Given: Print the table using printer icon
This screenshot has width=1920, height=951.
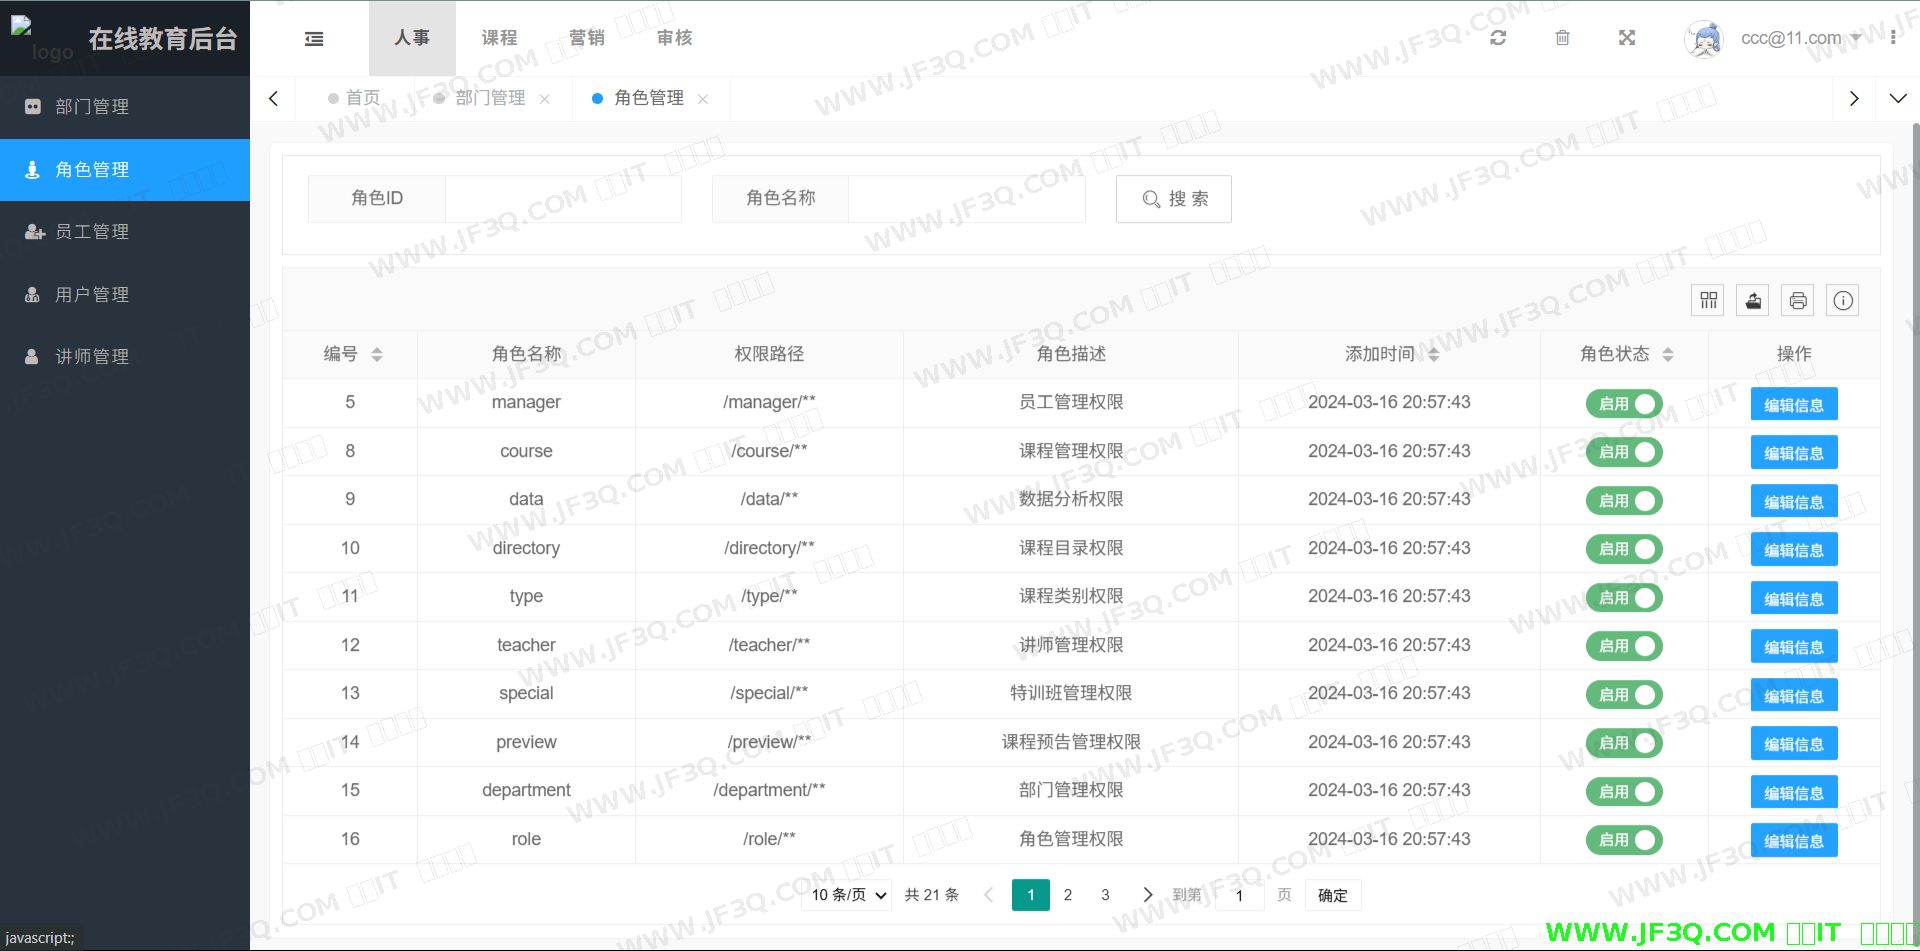Looking at the screenshot, I should coord(1798,300).
